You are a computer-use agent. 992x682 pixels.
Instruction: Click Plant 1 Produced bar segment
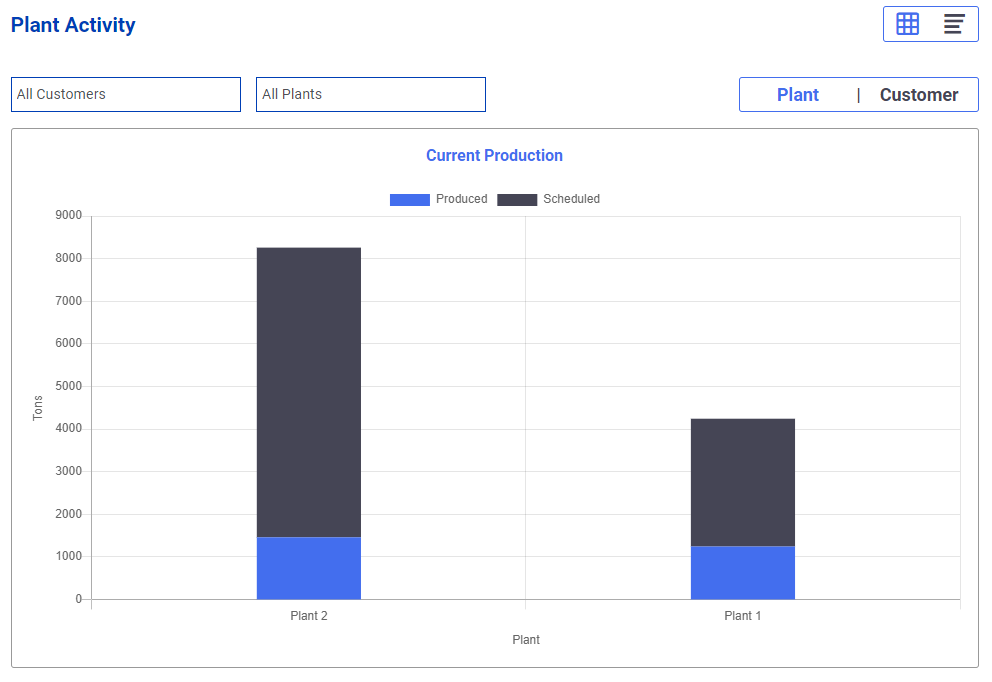tap(743, 573)
